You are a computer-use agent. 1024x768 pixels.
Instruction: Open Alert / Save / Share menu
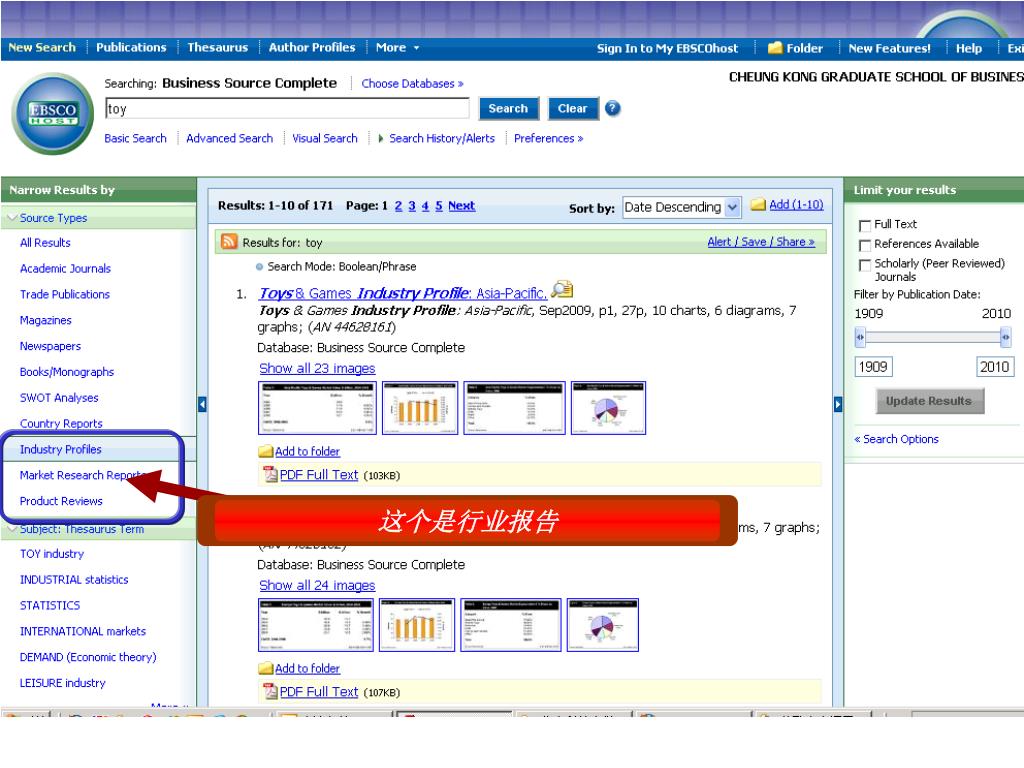(x=761, y=242)
